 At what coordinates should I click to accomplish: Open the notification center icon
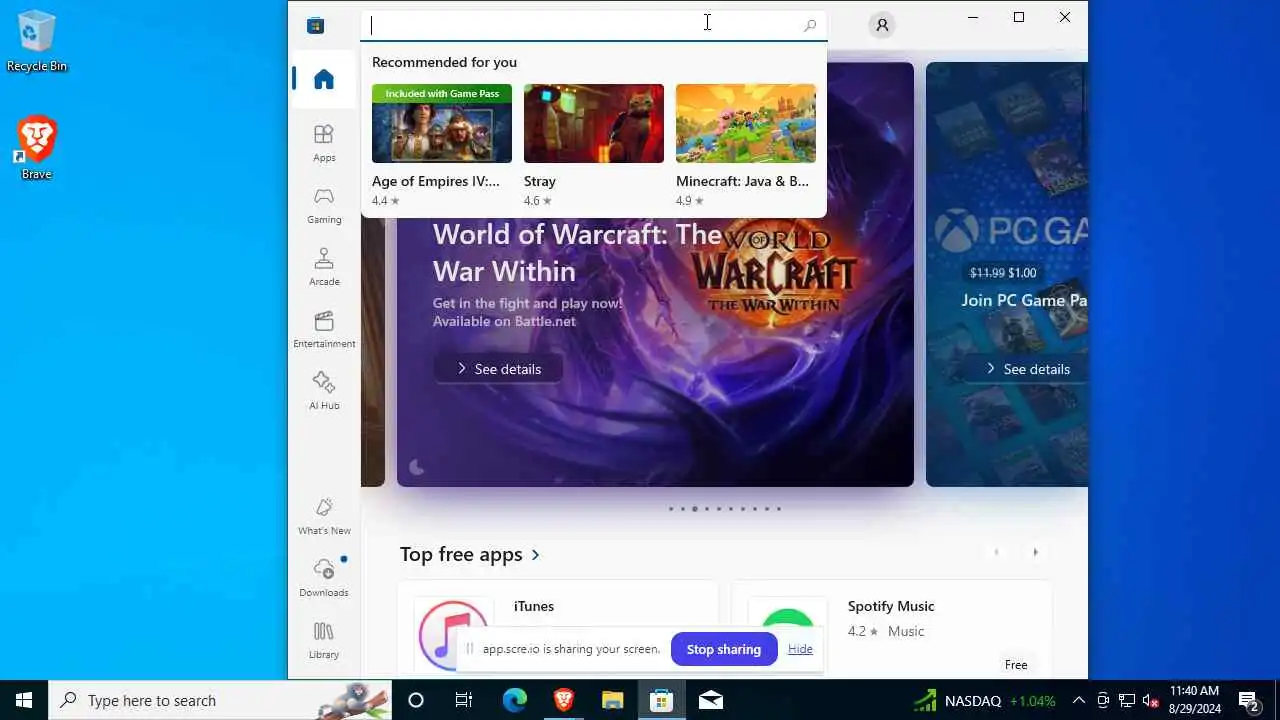[x=1249, y=700]
